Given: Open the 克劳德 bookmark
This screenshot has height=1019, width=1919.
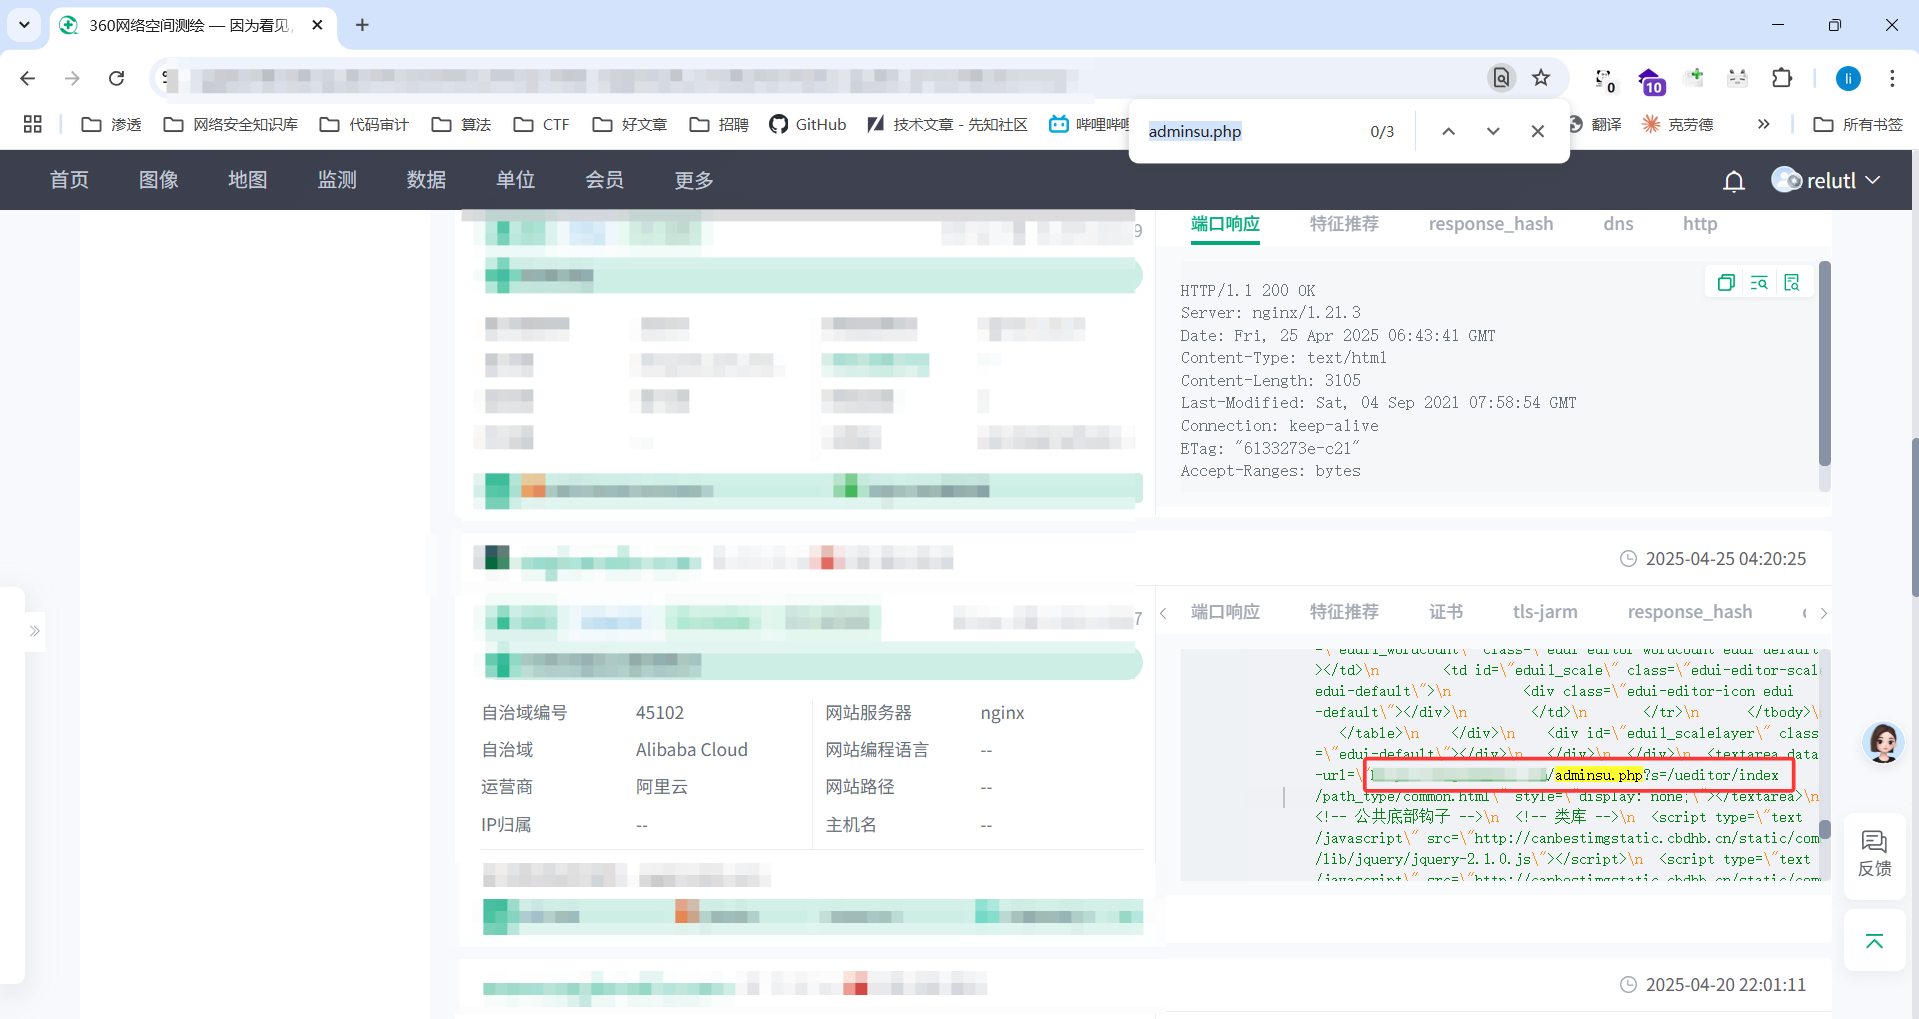Looking at the screenshot, I should click(x=1678, y=124).
